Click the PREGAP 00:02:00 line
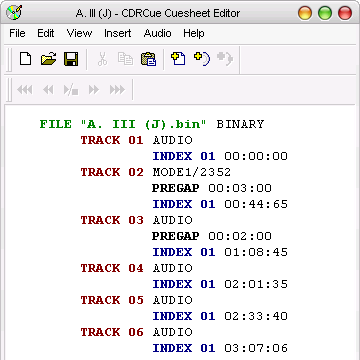360x360 pixels. [212, 236]
